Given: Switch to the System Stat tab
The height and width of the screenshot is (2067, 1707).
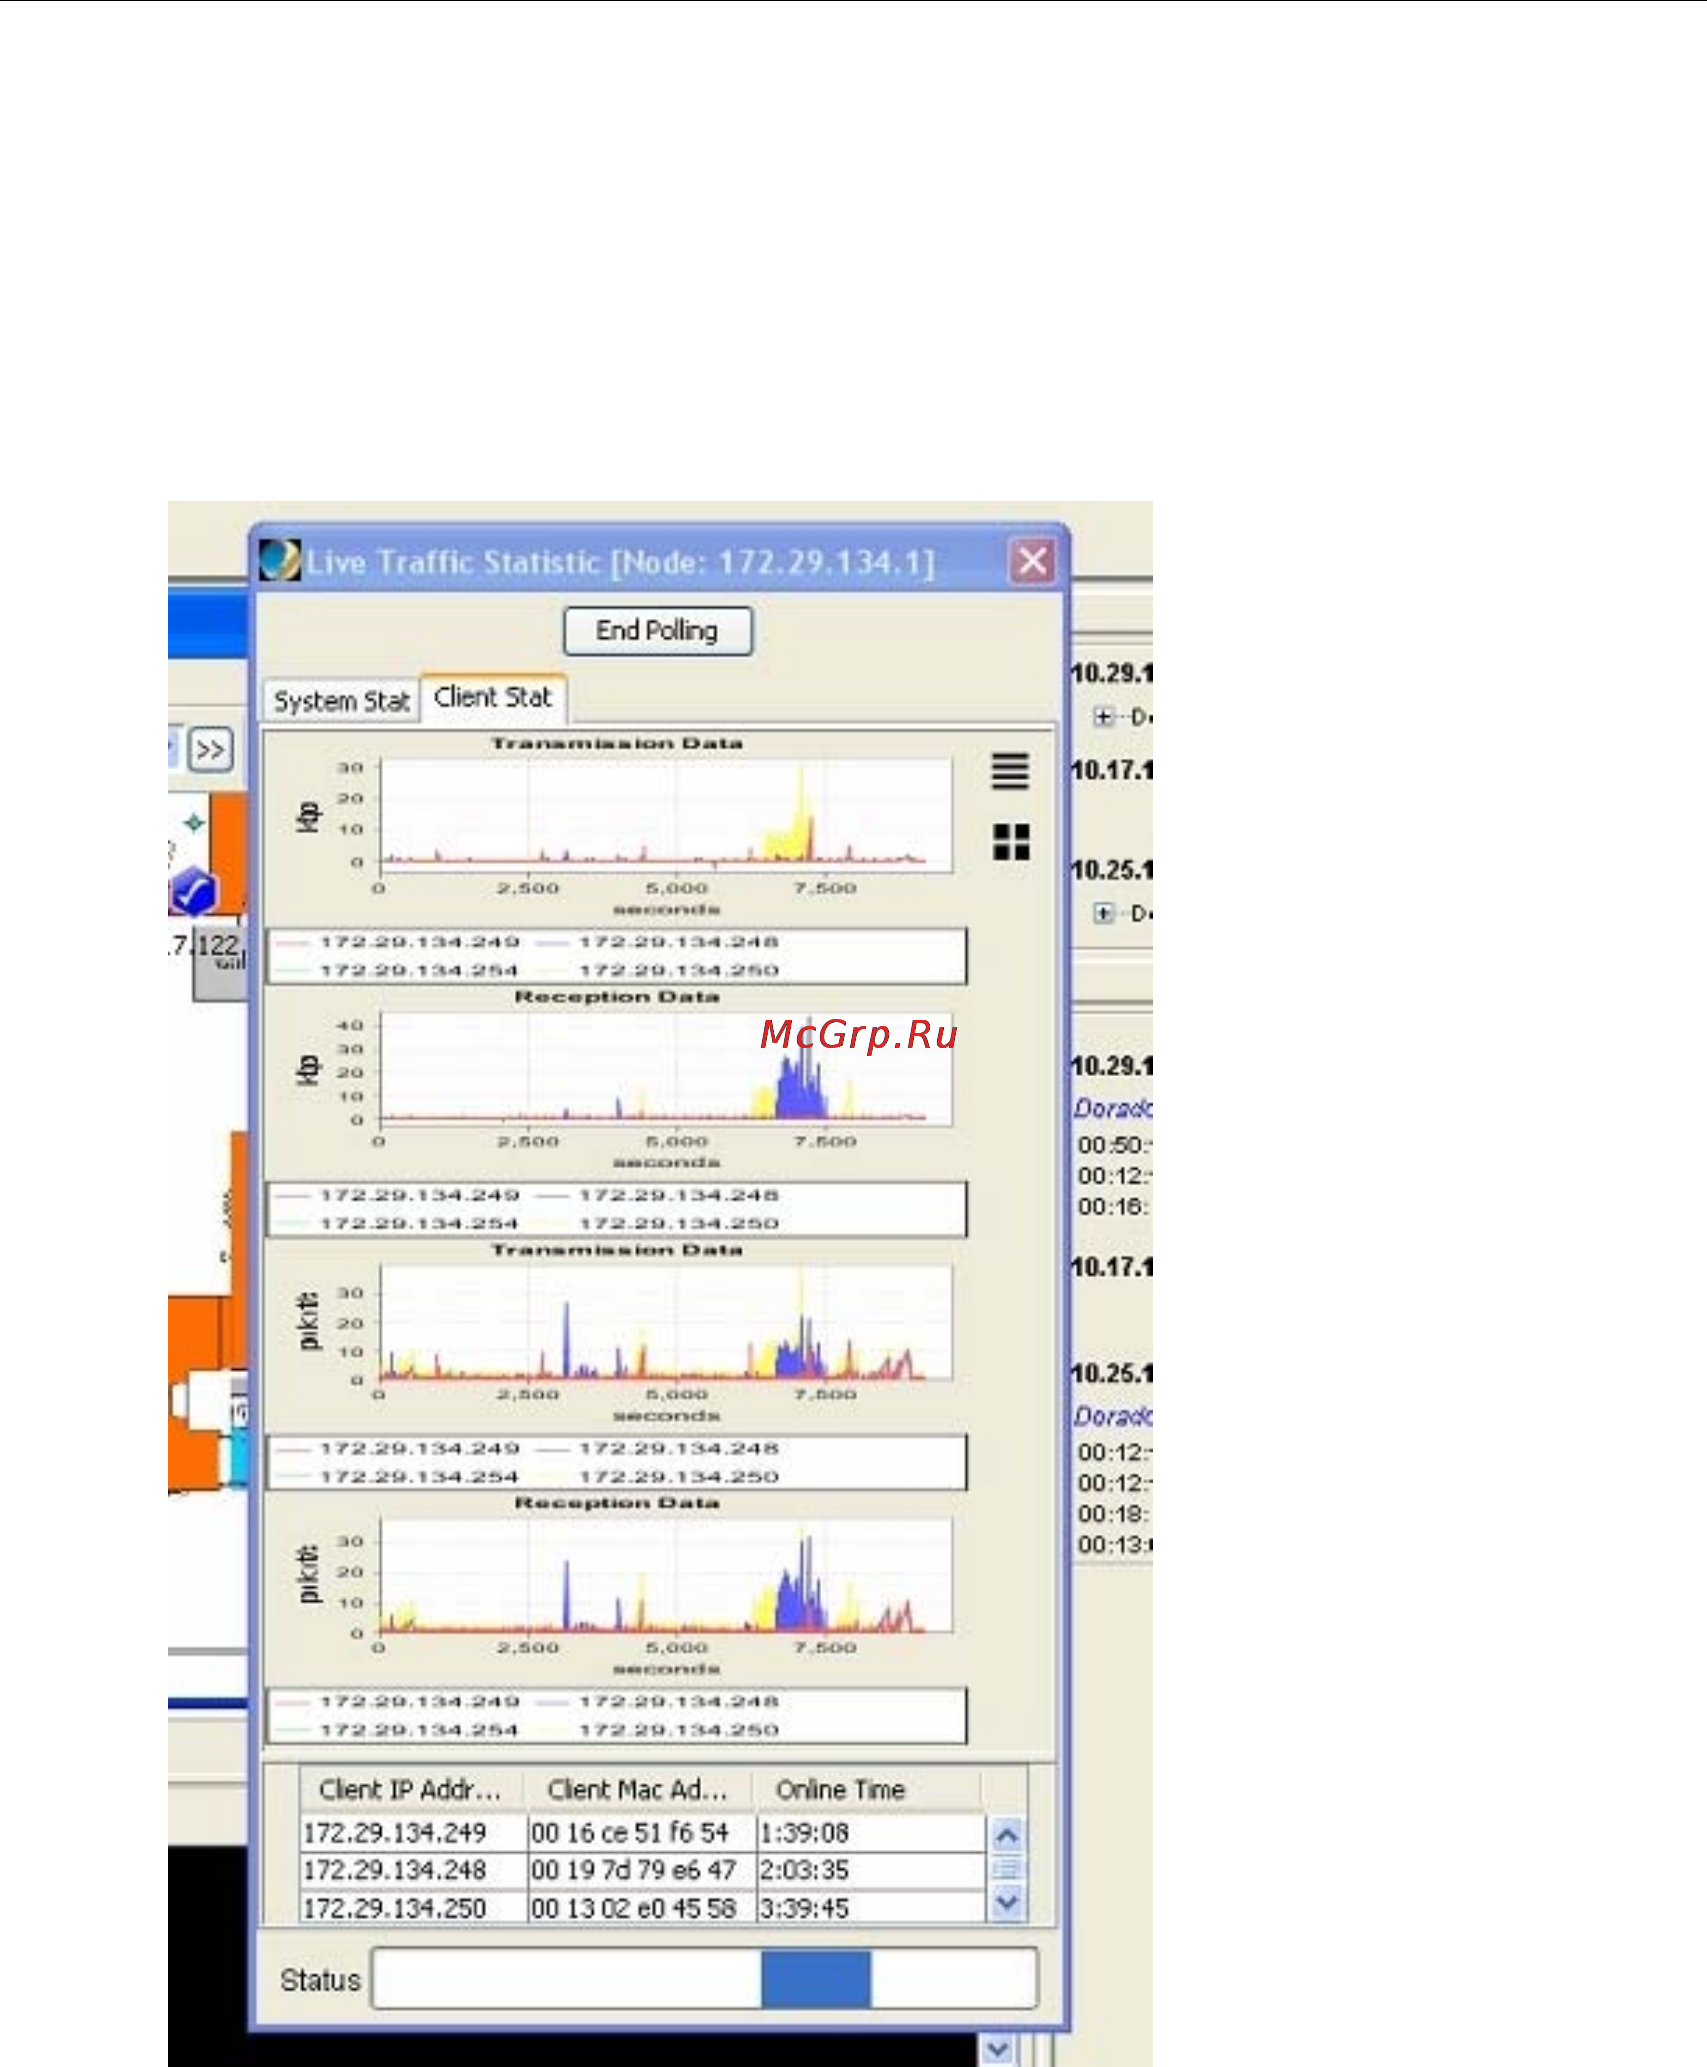Looking at the screenshot, I should pos(341,700).
